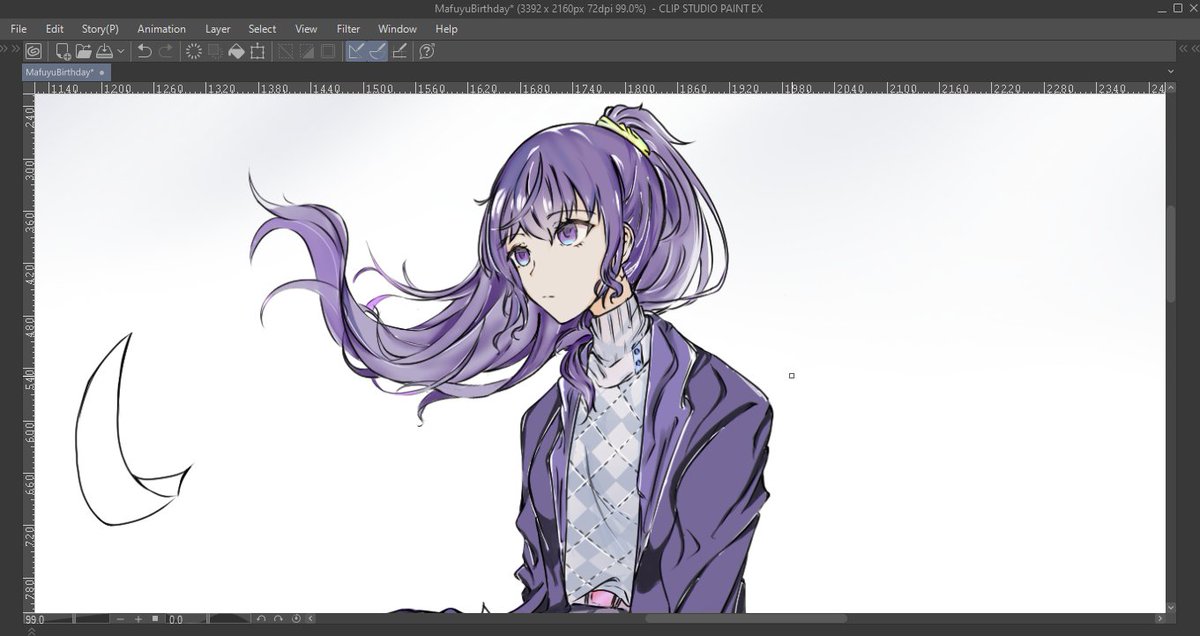Click the Fill bucket command icon
The width and height of the screenshot is (1200, 636).
point(236,51)
